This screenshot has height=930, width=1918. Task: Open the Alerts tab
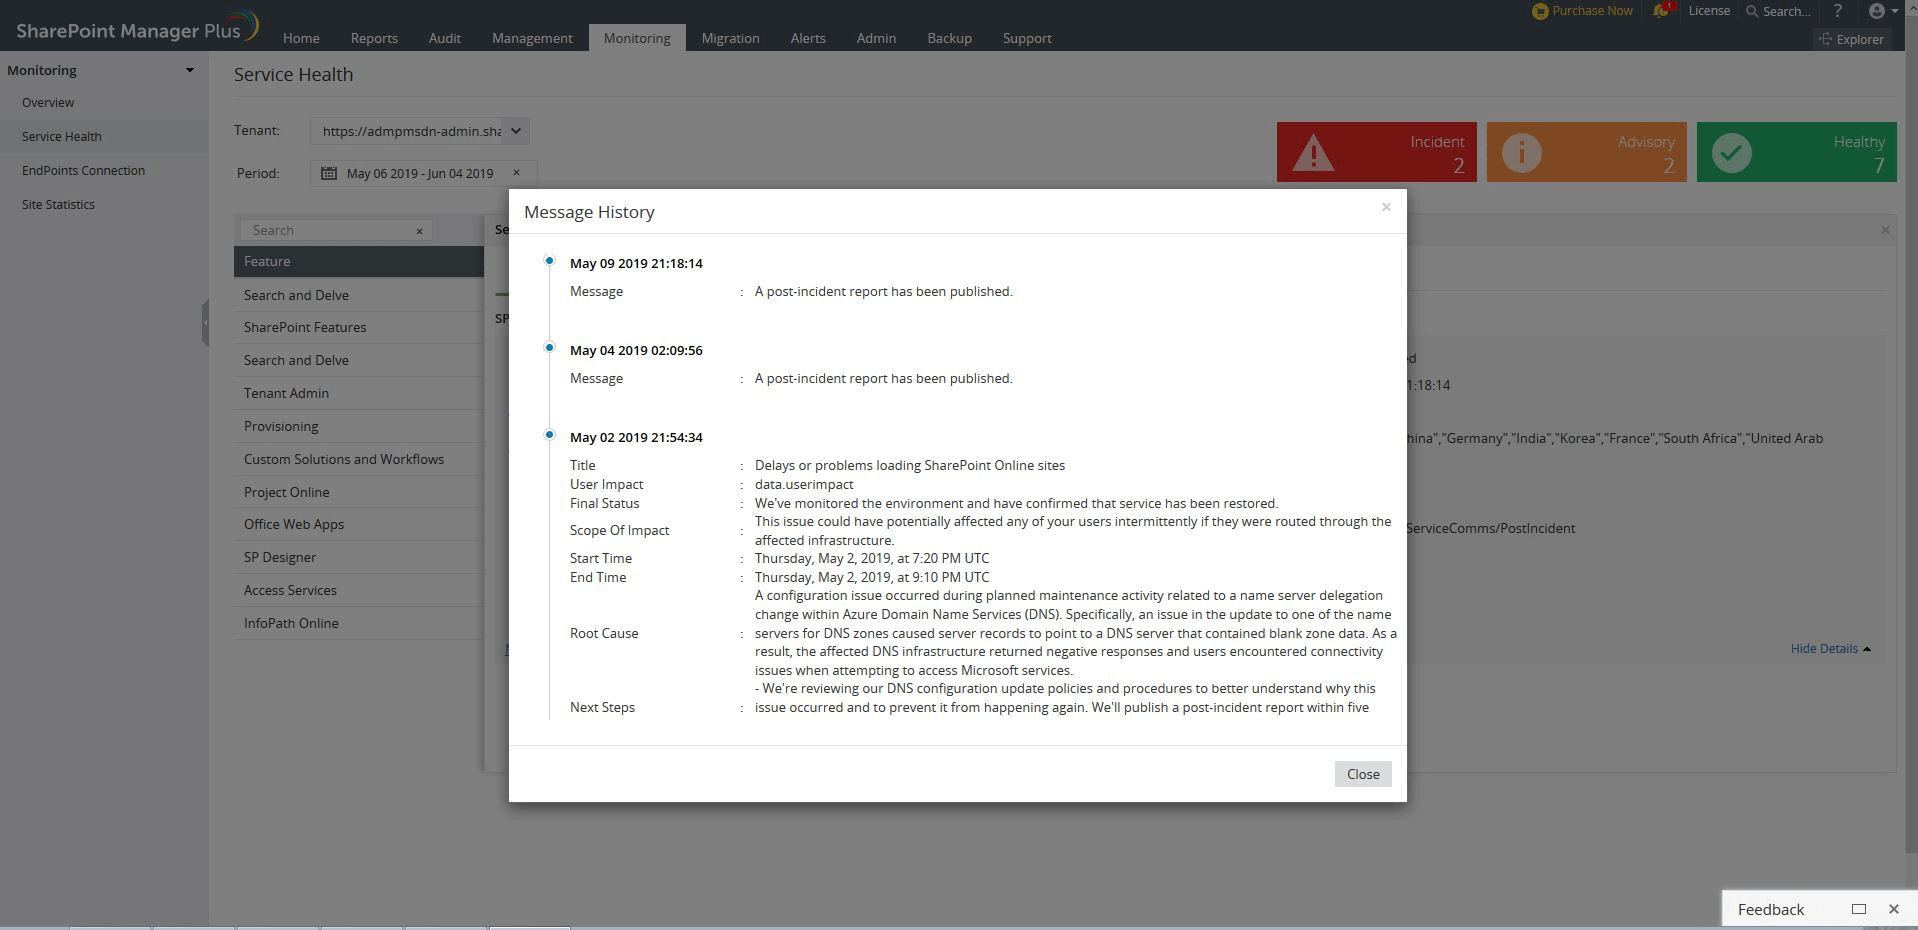(808, 38)
